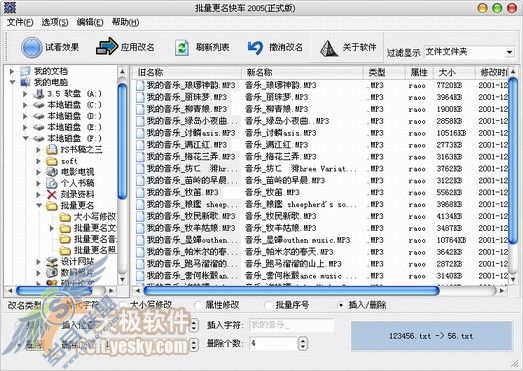Image resolution: width=523 pixels, height=371 pixels.
Task: Click the 删除个数 number field
Action: coord(273,343)
